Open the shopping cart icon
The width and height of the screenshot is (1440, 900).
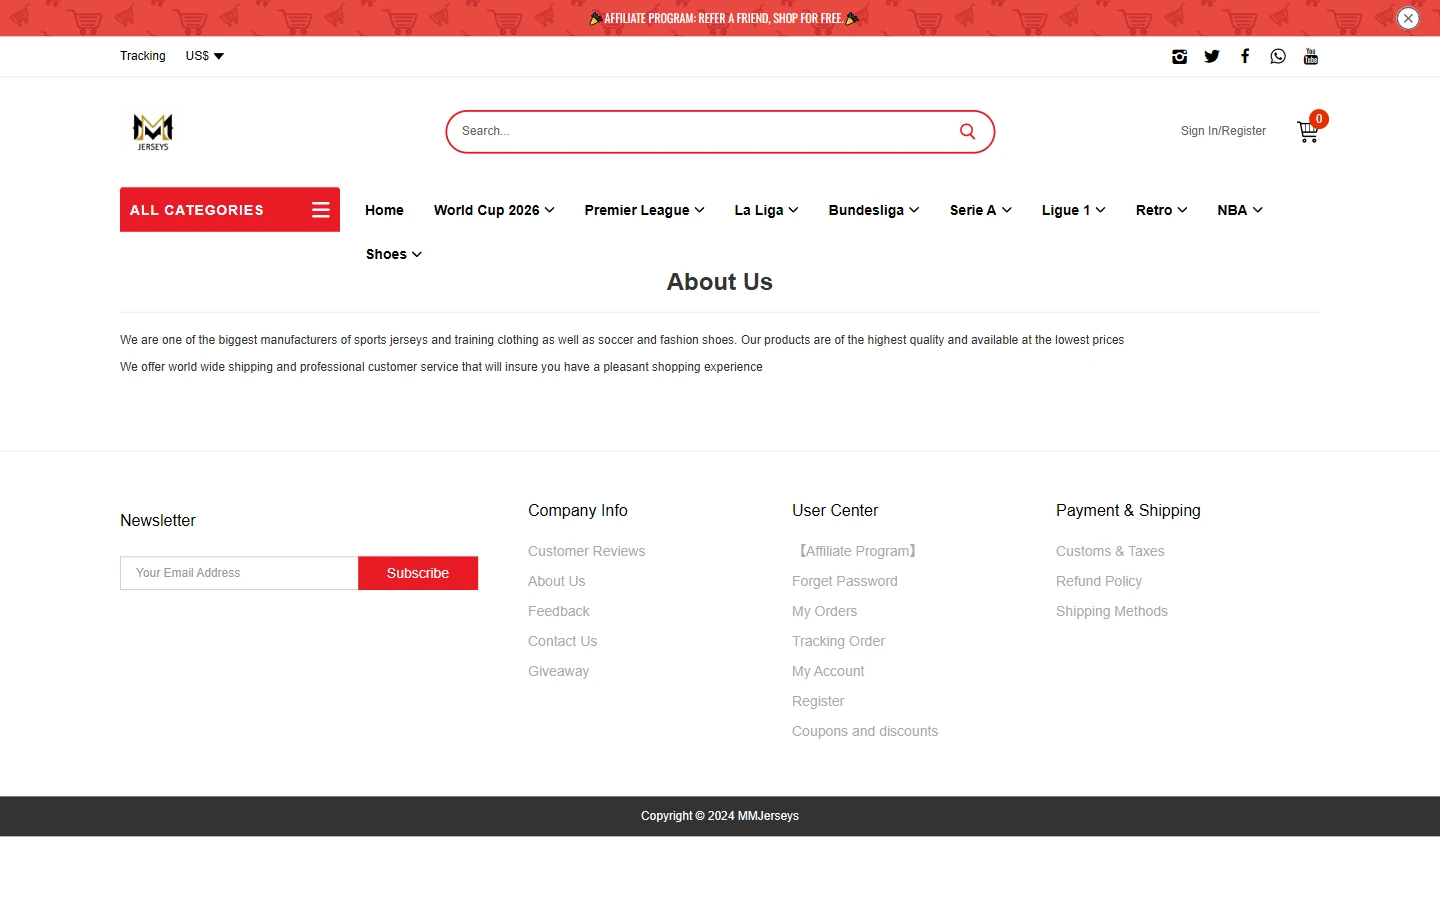1308,131
